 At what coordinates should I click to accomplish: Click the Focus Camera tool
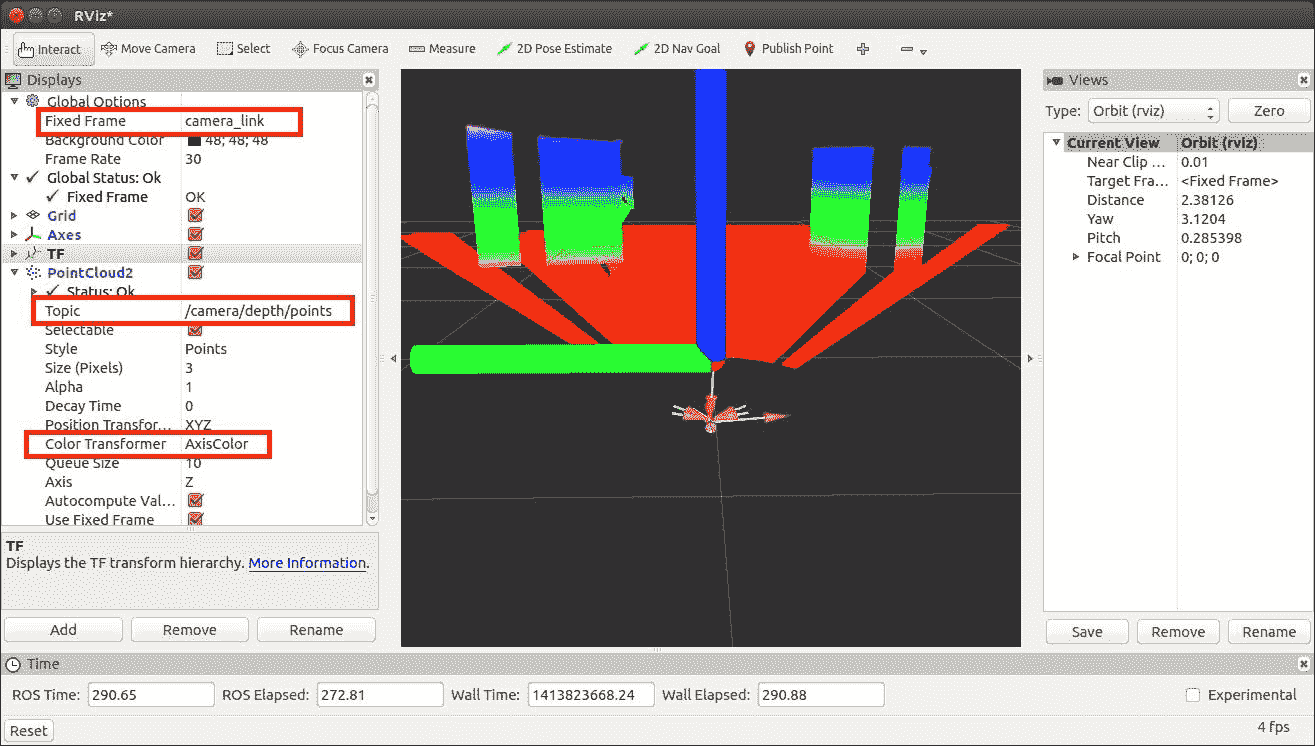tap(340, 49)
